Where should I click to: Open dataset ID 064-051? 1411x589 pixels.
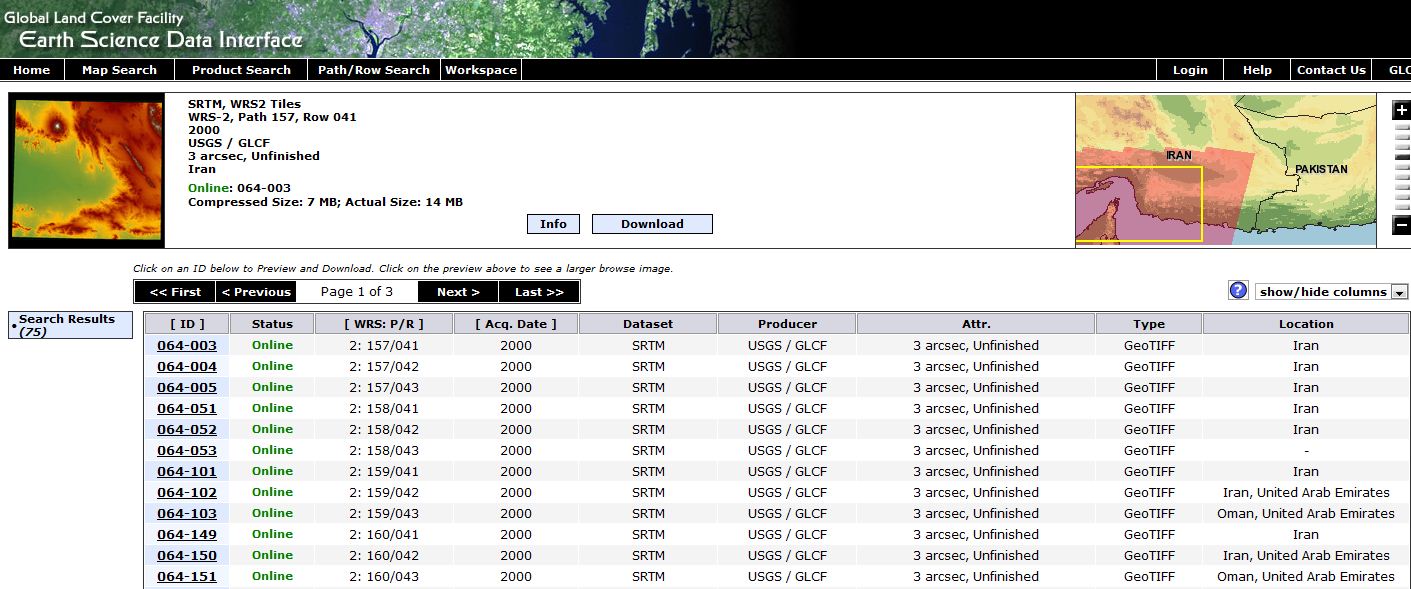pos(187,408)
